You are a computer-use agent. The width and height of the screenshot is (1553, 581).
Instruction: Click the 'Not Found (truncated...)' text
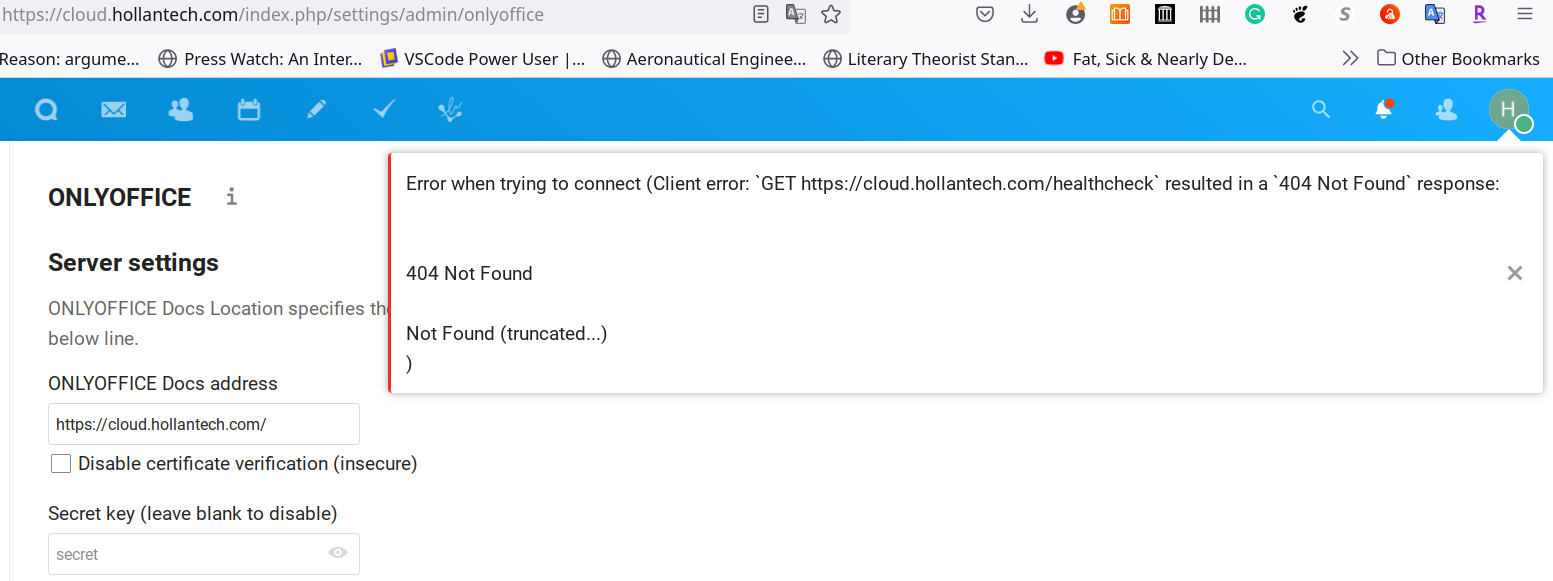point(507,333)
